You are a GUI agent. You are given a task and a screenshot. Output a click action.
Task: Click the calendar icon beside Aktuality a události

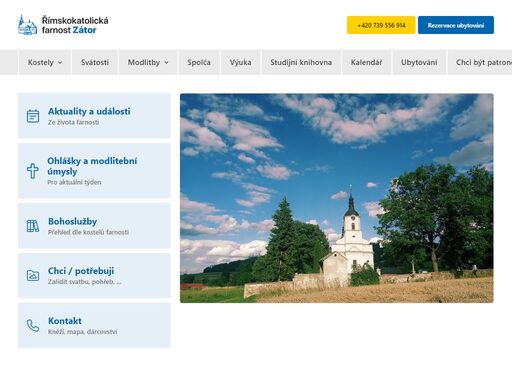pyautogui.click(x=33, y=116)
